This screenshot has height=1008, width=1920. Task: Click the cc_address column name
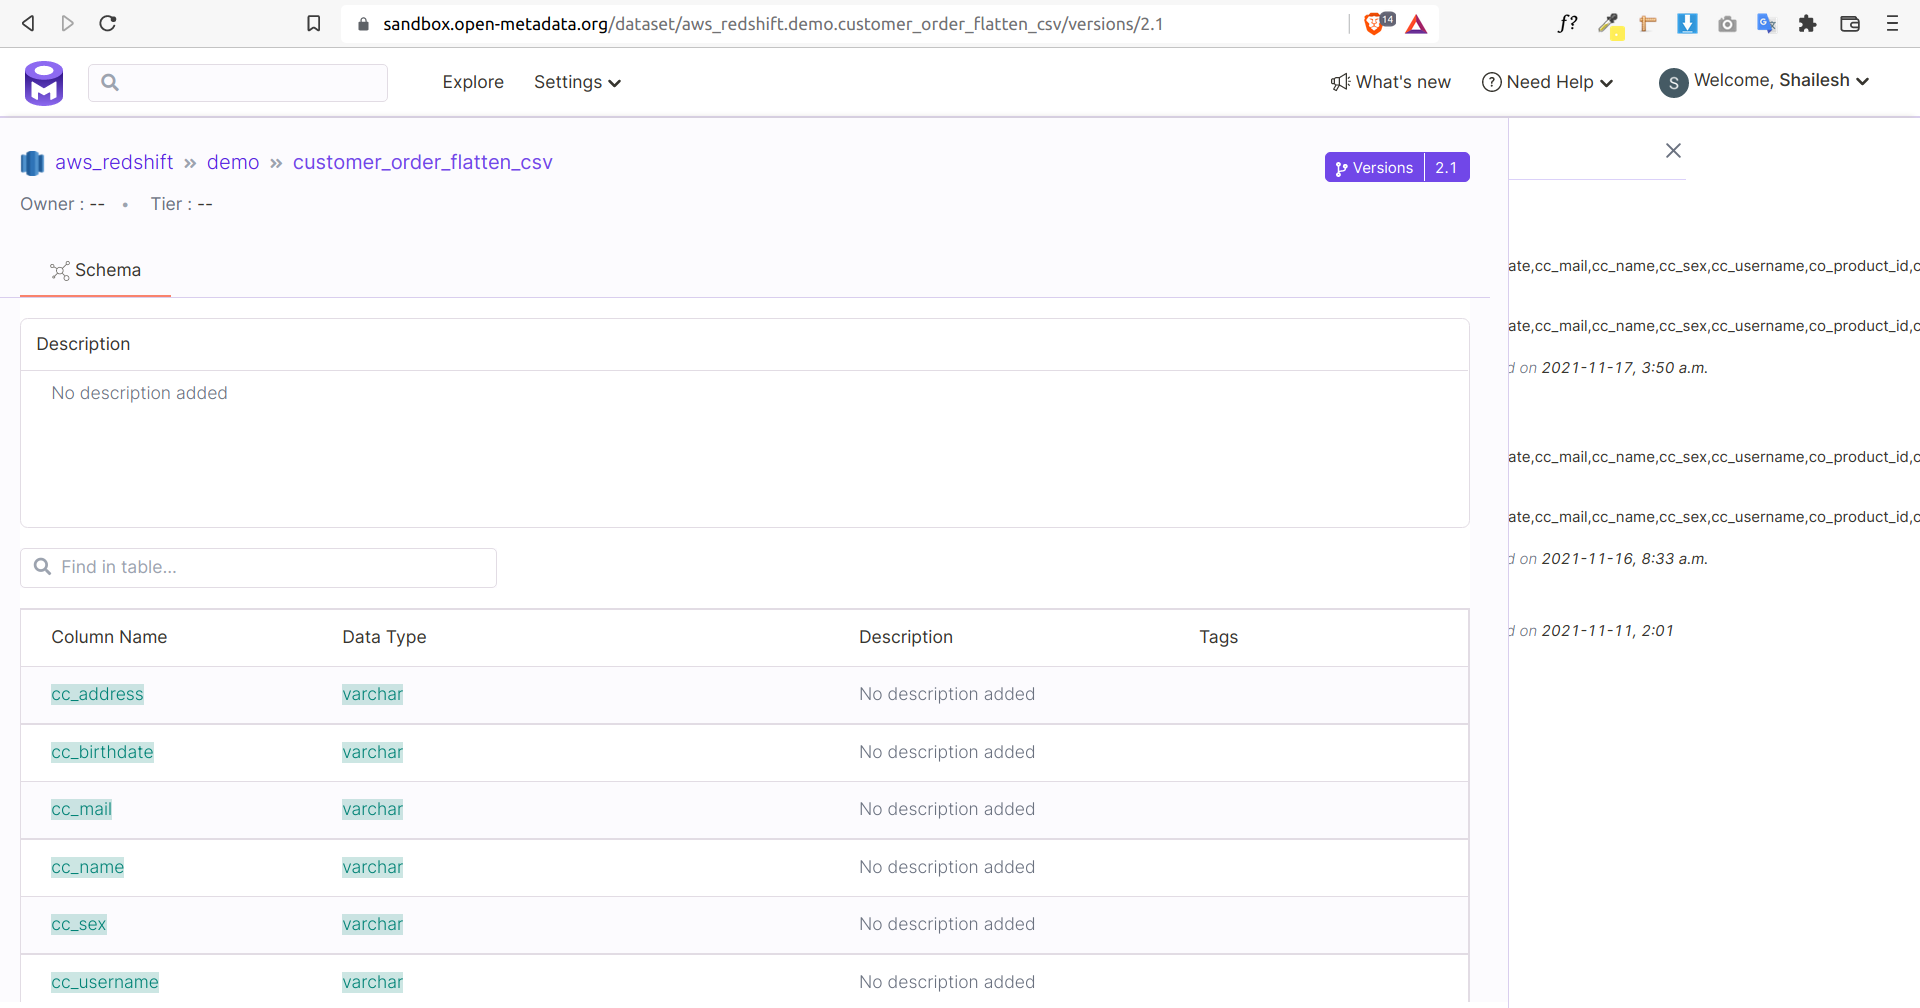tap(97, 694)
